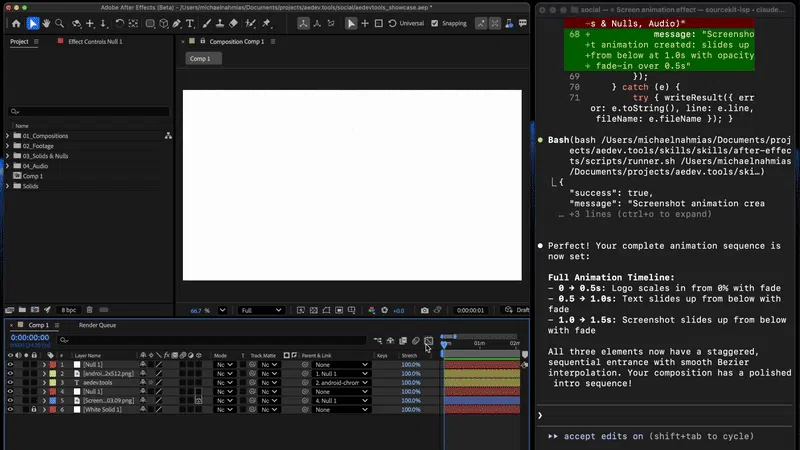Screen dimensions: 800x450
Task: Unlock the White Solid 1 layer
Action: point(34,409)
